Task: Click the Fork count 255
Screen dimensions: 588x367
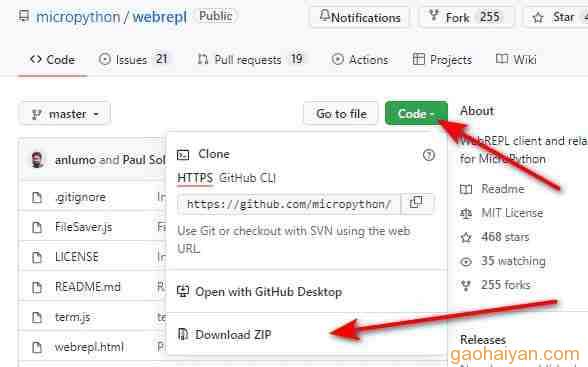Action: (x=490, y=17)
